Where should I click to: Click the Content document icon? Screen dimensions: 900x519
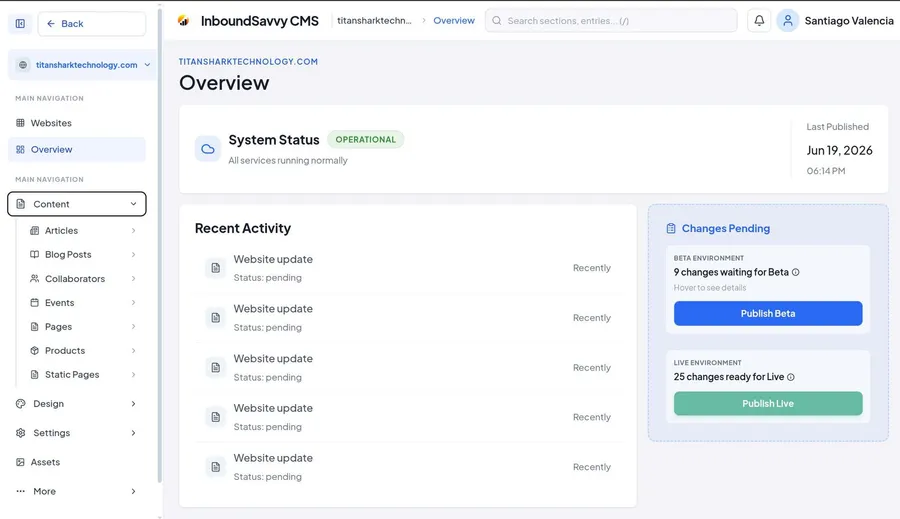click(21, 204)
